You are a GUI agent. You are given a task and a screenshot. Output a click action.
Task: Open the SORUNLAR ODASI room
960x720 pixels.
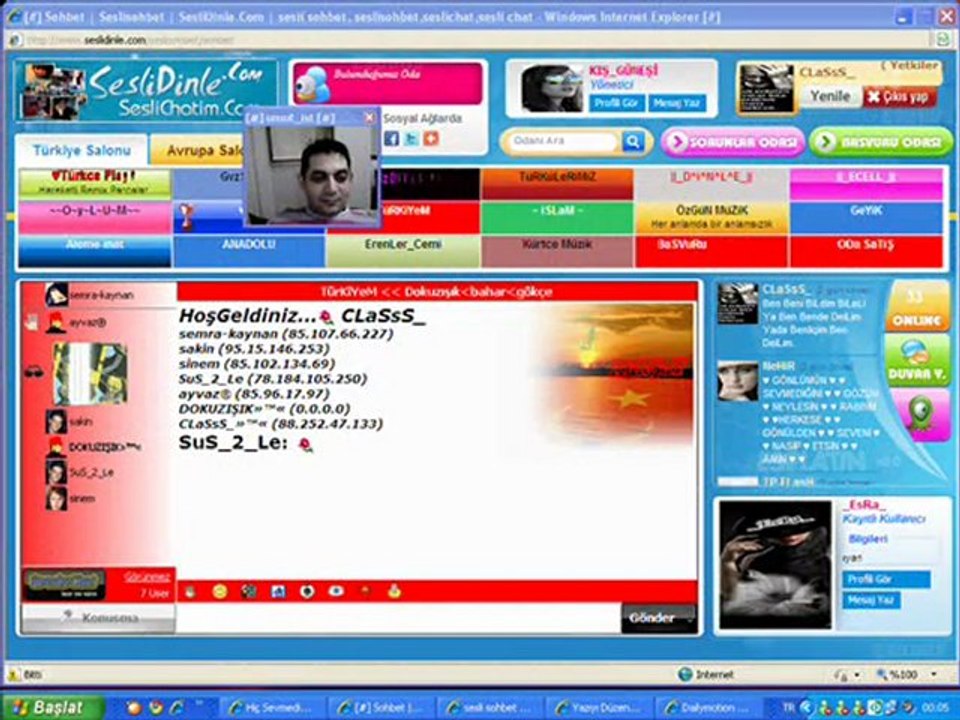733,142
